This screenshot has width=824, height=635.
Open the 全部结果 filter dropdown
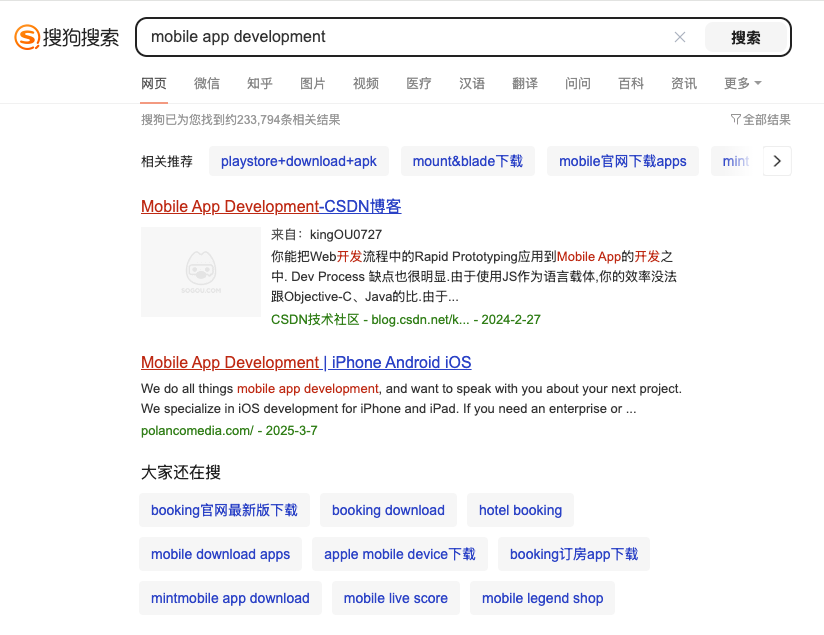pos(760,120)
